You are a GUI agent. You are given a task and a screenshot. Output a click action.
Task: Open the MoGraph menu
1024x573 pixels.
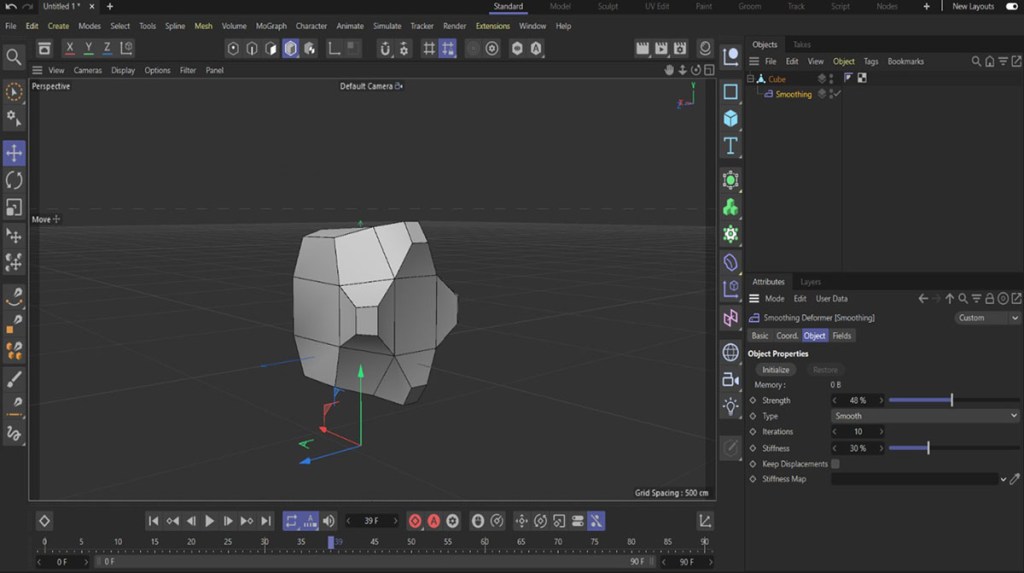point(270,26)
